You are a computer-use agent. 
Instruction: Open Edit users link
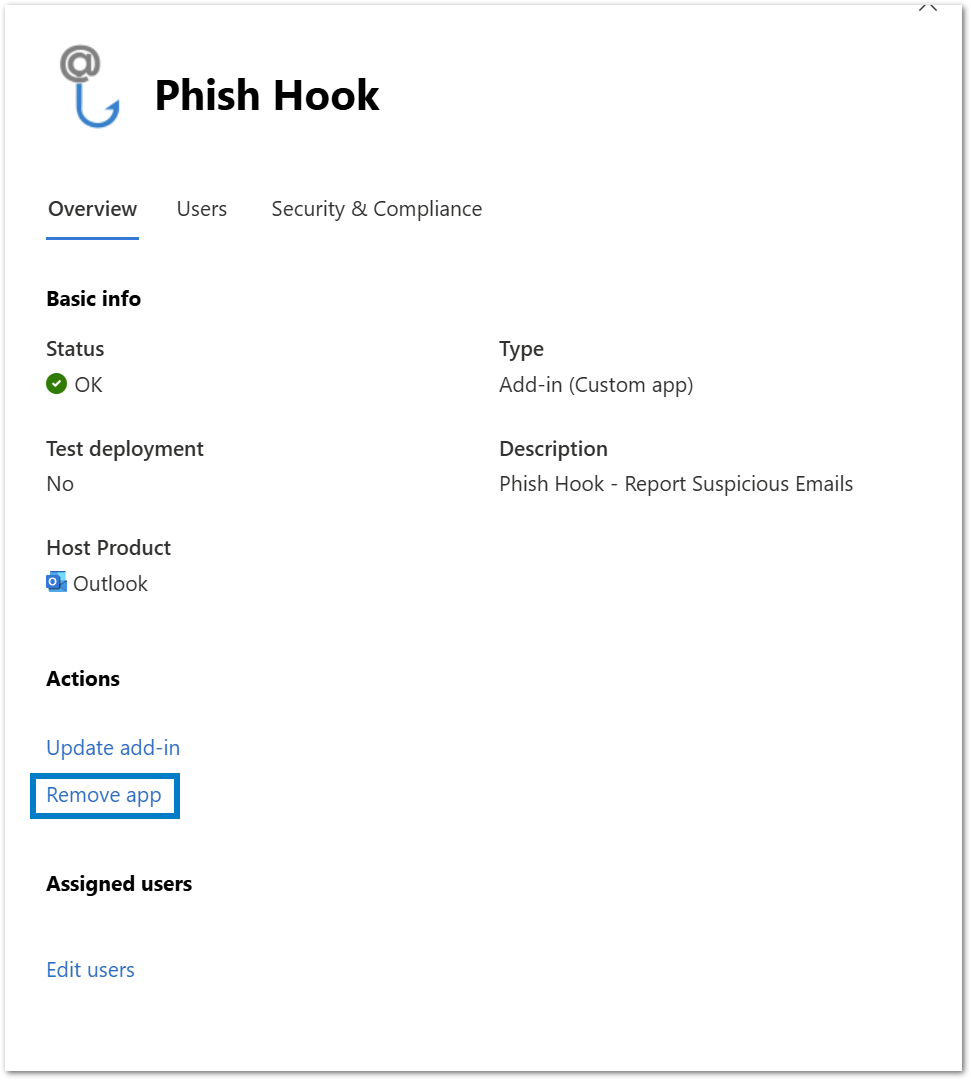90,970
